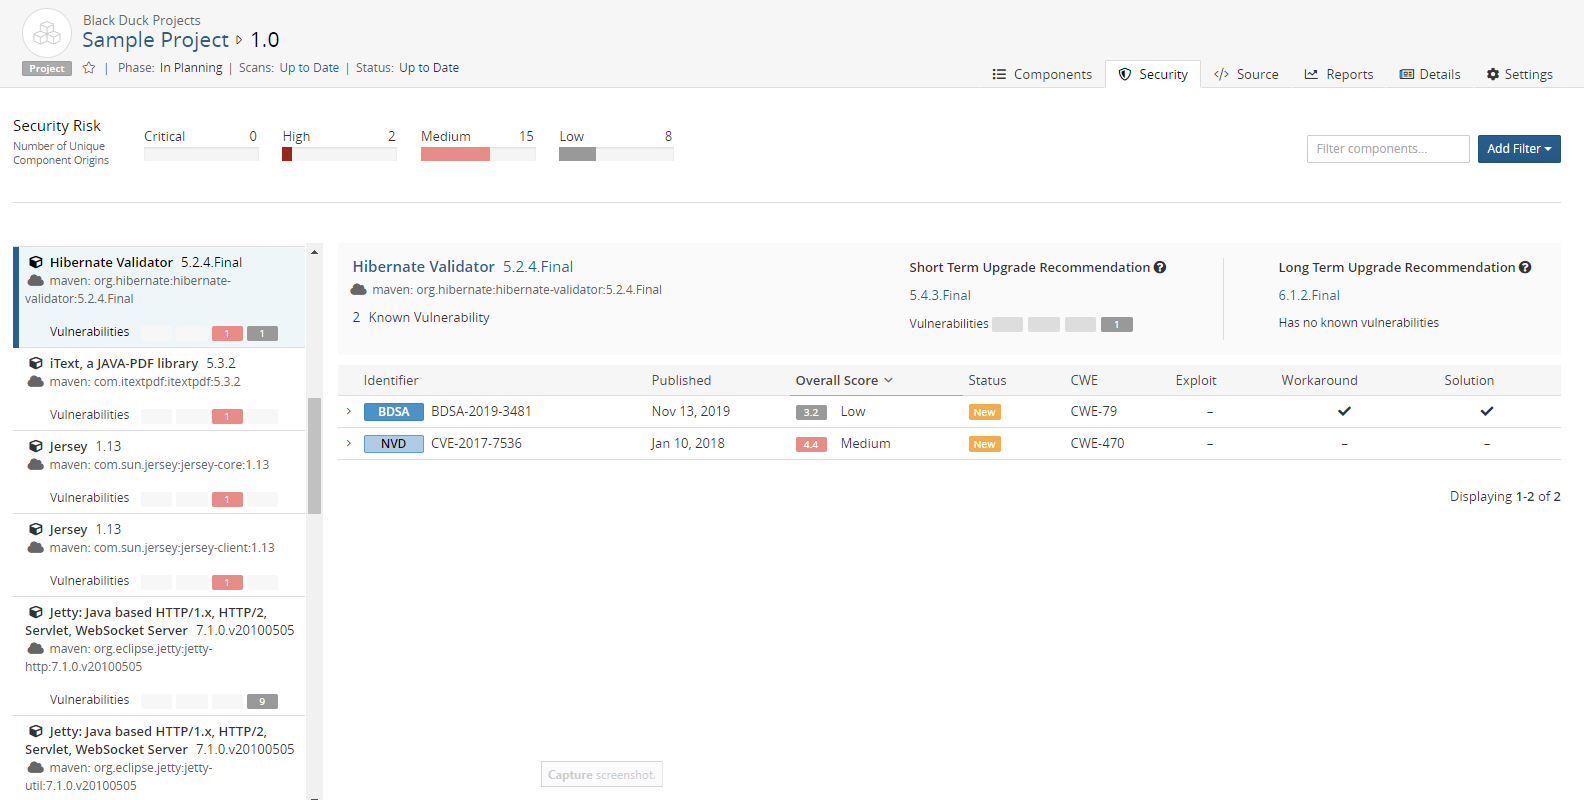Click cloud icon in Hibernate detail header
This screenshot has width=1584, height=800.
pyautogui.click(x=358, y=289)
